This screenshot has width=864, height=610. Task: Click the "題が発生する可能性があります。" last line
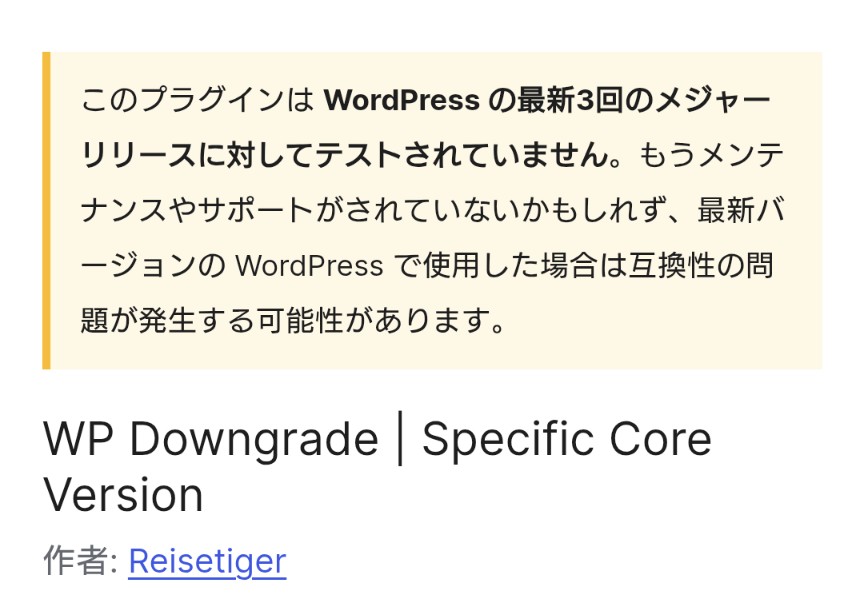click(x=294, y=321)
